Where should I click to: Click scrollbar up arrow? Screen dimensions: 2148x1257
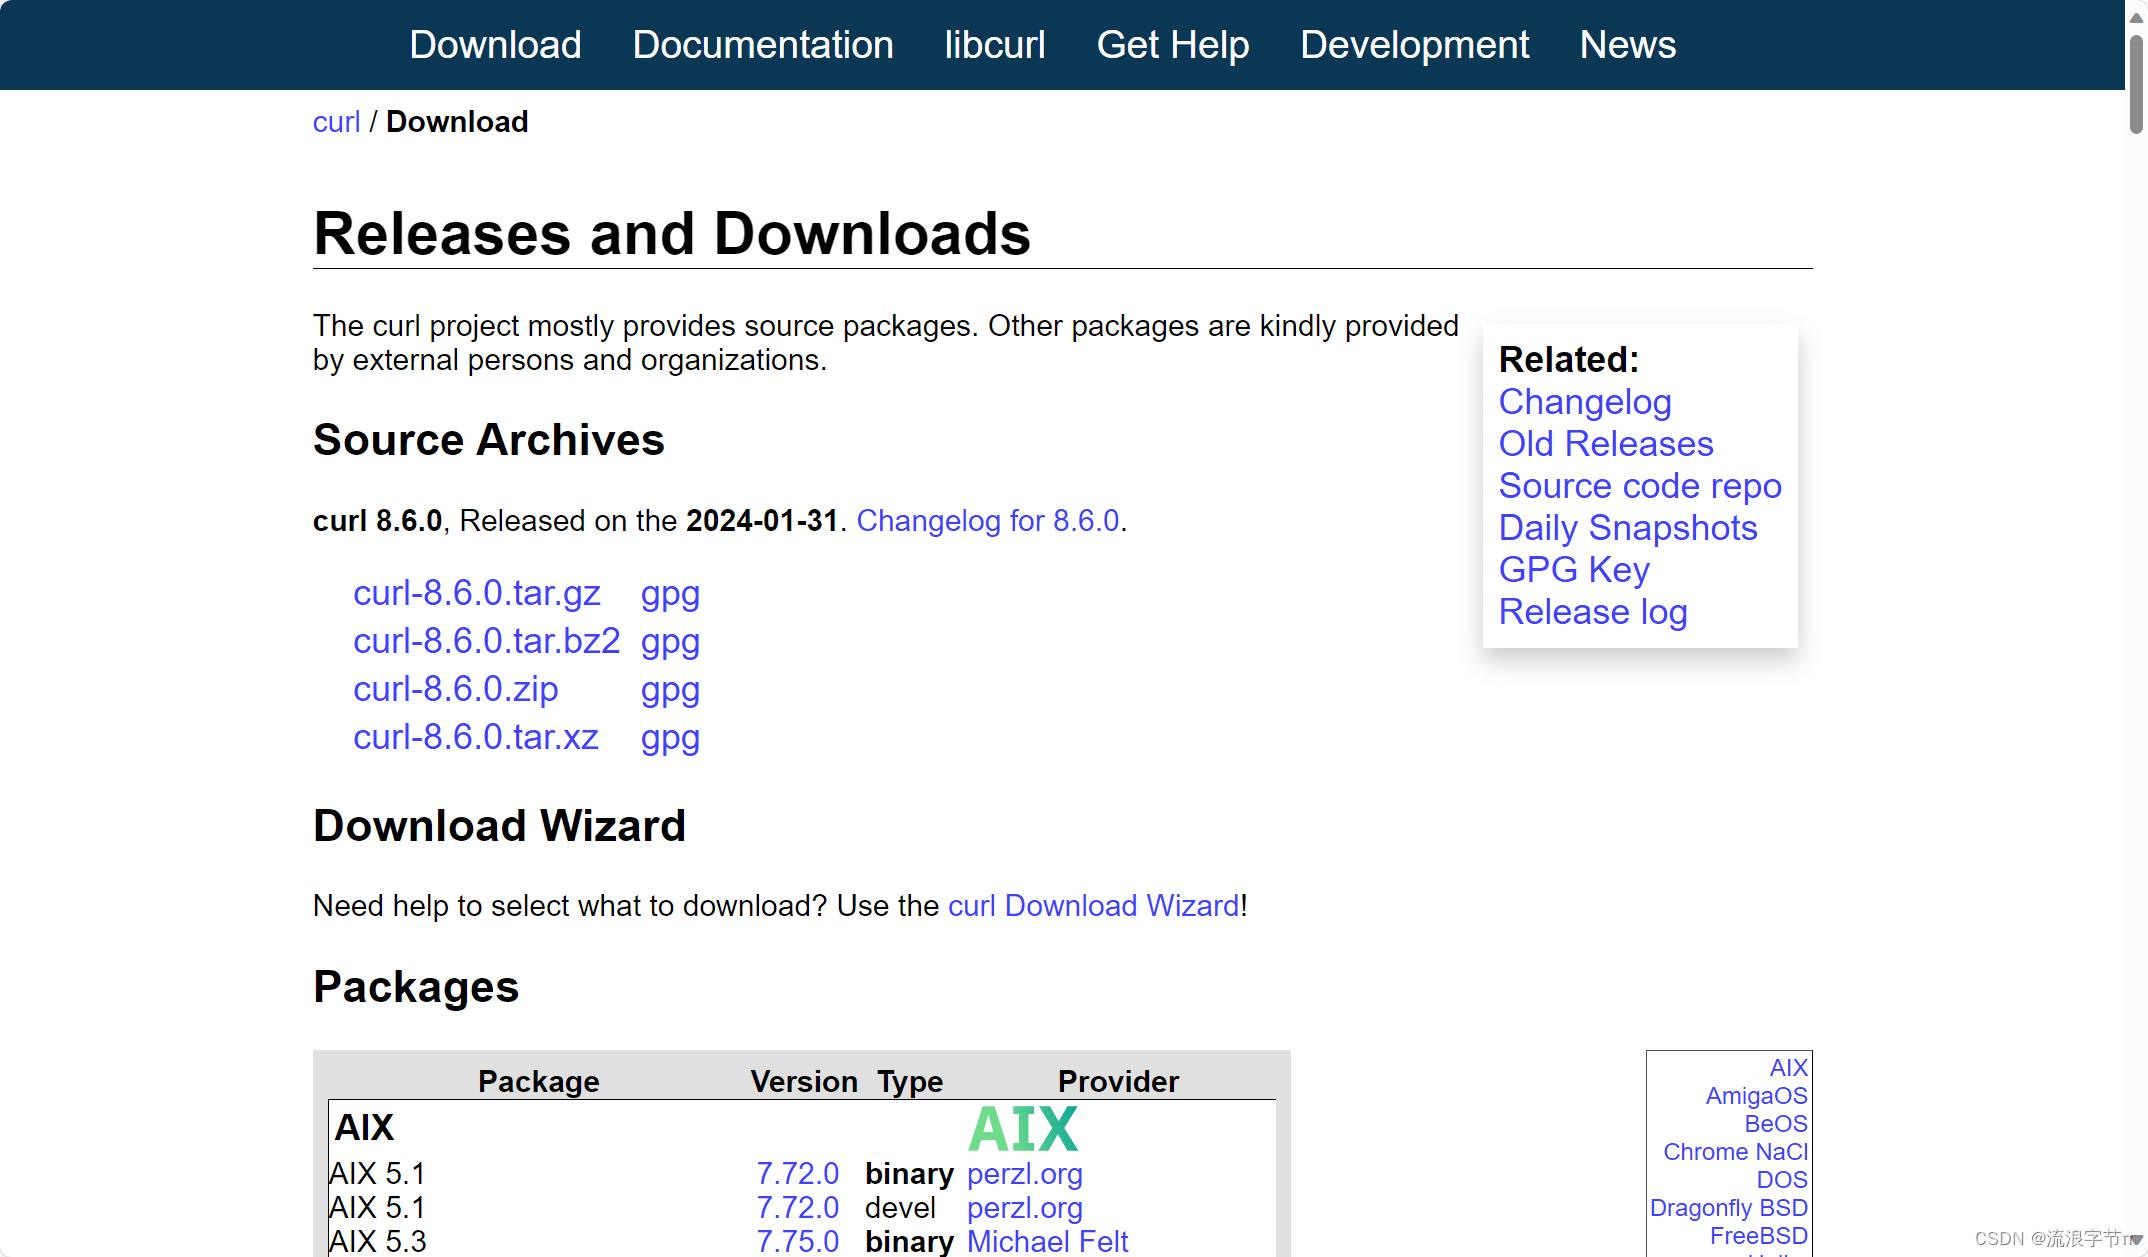click(x=2136, y=17)
